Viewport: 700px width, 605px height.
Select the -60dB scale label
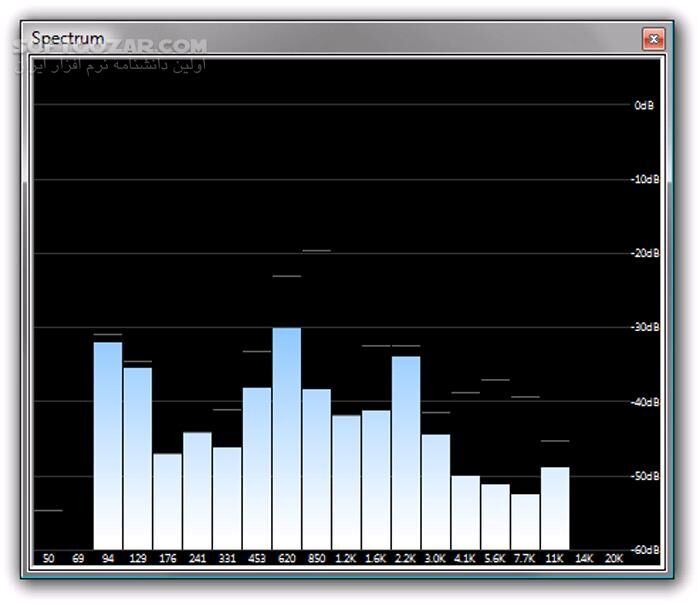click(643, 550)
